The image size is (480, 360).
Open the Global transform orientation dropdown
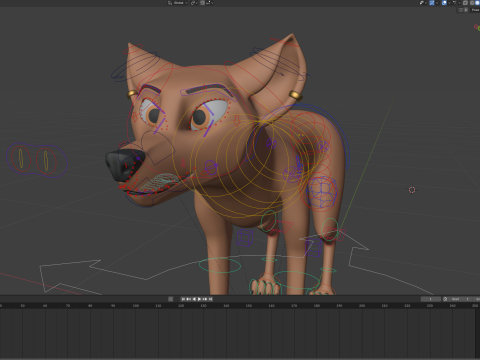coord(178,3)
